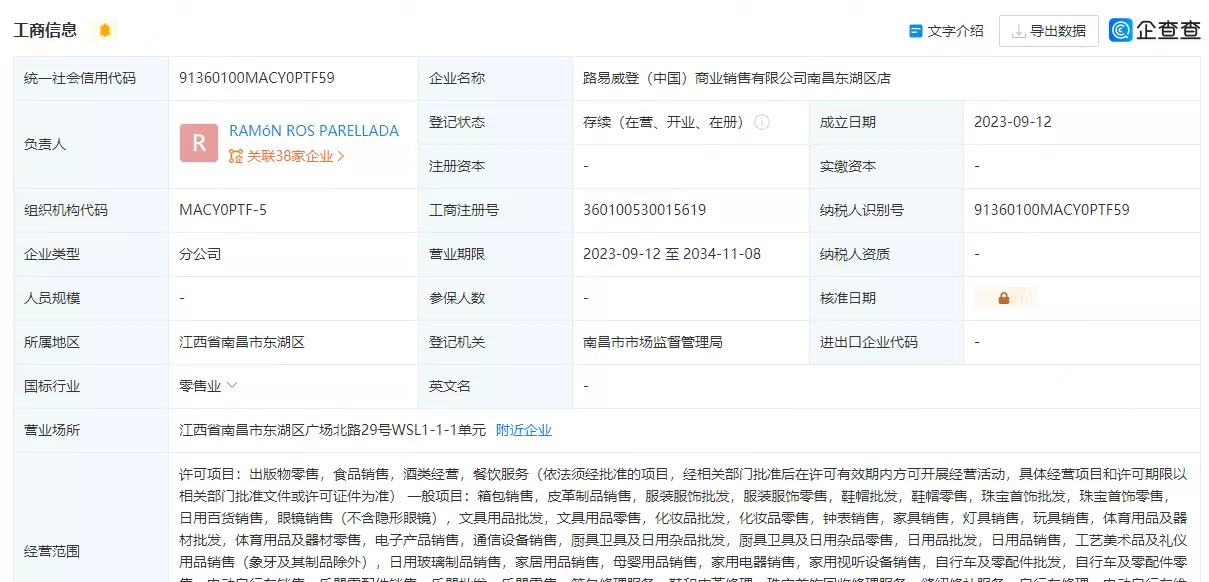Screen dimensions: 1209x582
Task: Open RAMóN ROS PARELLADA profile link
Action: [x=313, y=131]
